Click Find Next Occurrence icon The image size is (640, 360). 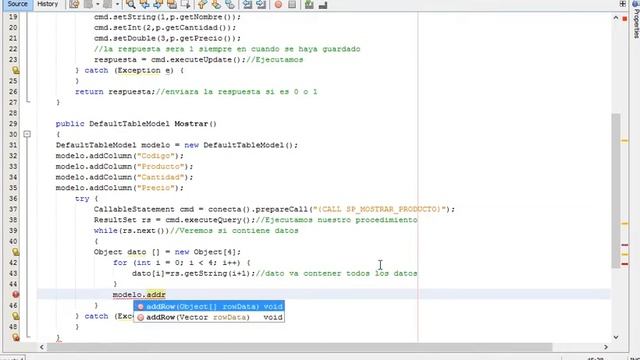(x=158, y=4)
